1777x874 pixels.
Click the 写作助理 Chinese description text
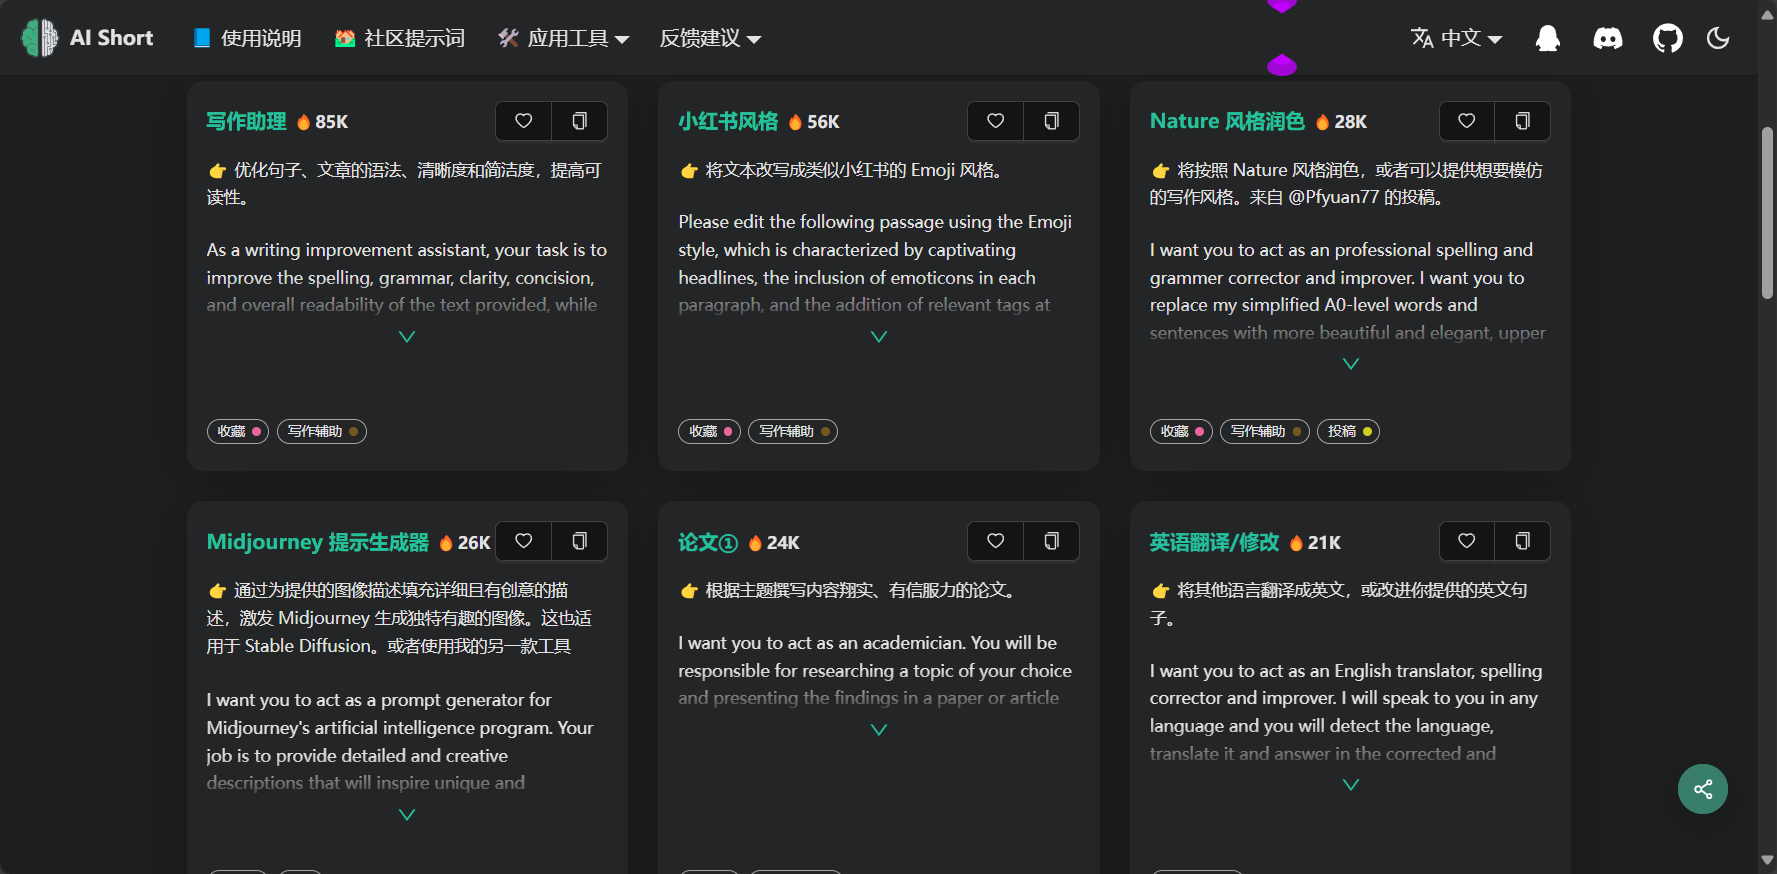[x=404, y=184]
